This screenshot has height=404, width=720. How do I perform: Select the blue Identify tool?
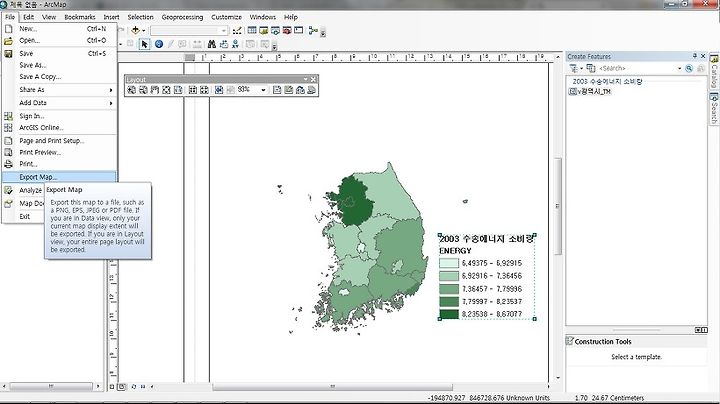tap(159, 44)
